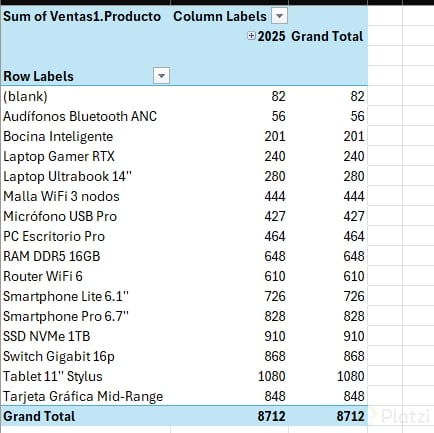The image size is (434, 433).
Task: Click the Audífonos Bluetooth ANC row label
Action: (x=80, y=116)
